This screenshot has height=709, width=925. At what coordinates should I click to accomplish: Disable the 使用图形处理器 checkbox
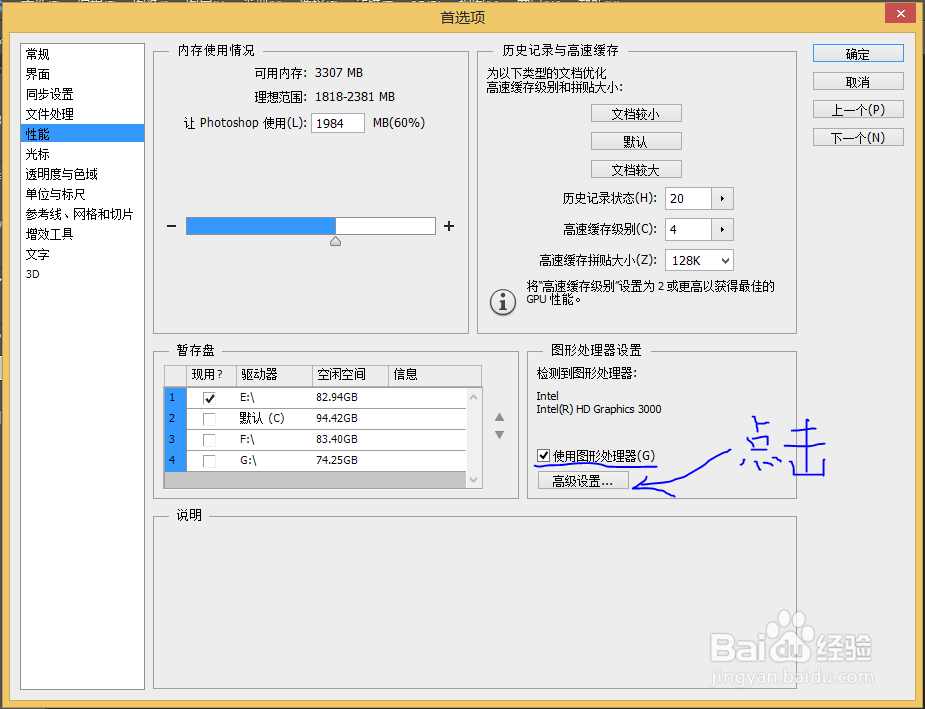[543, 455]
